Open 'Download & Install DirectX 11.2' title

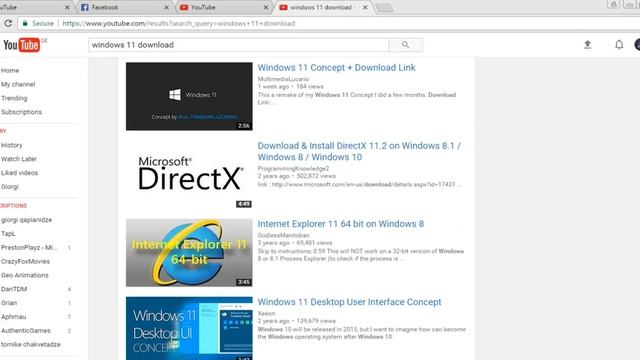pos(359,151)
